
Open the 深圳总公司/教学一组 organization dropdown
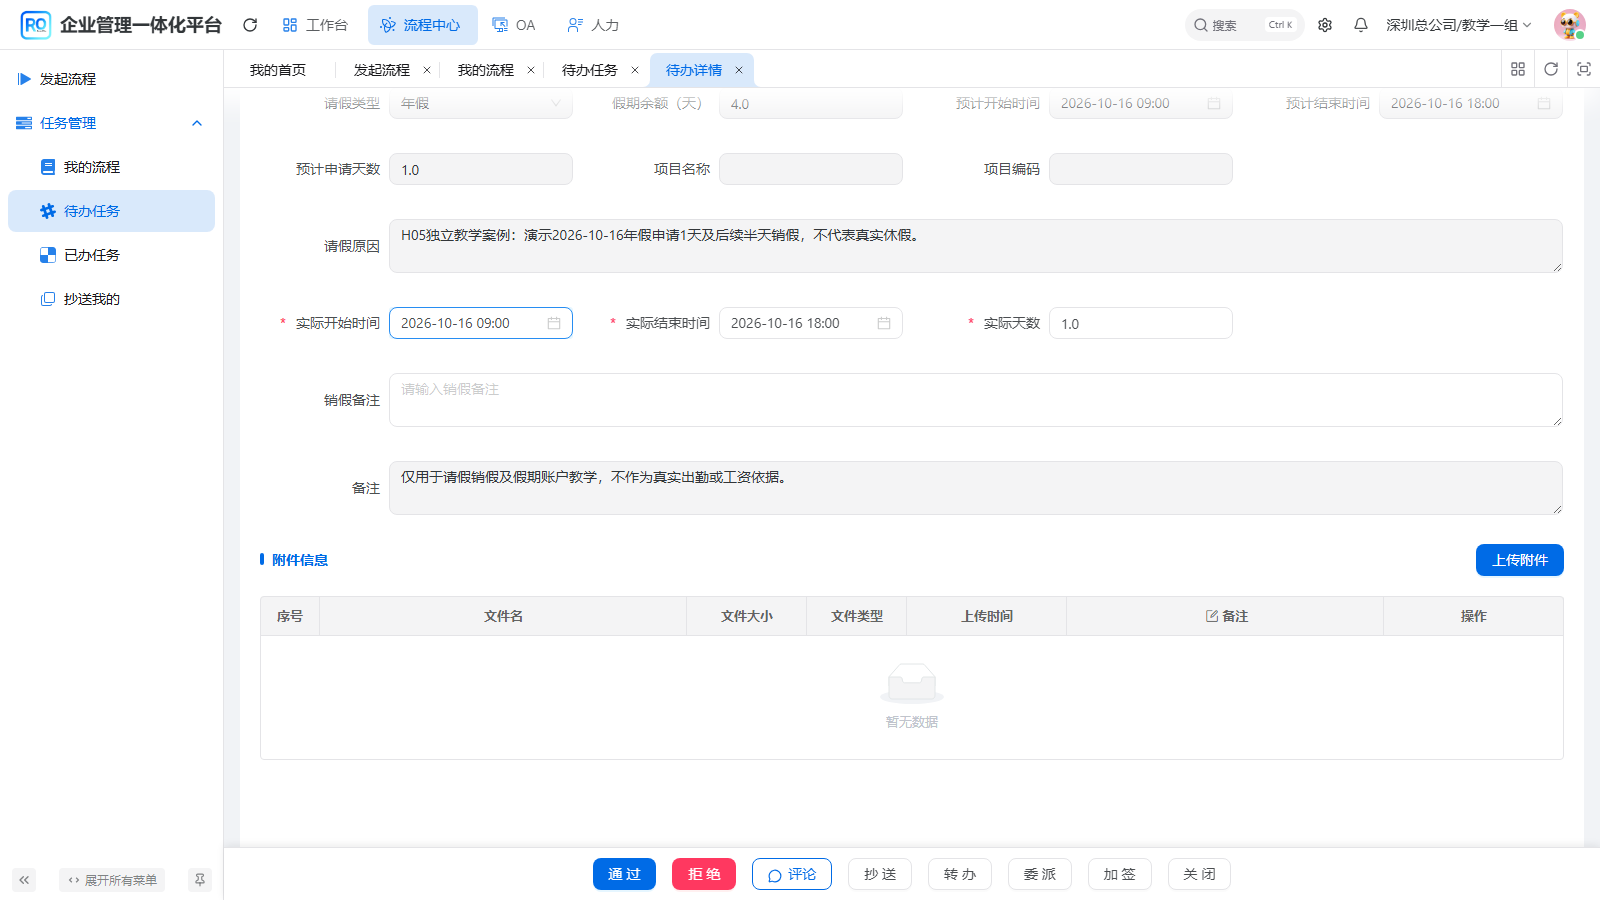[x=1458, y=25]
